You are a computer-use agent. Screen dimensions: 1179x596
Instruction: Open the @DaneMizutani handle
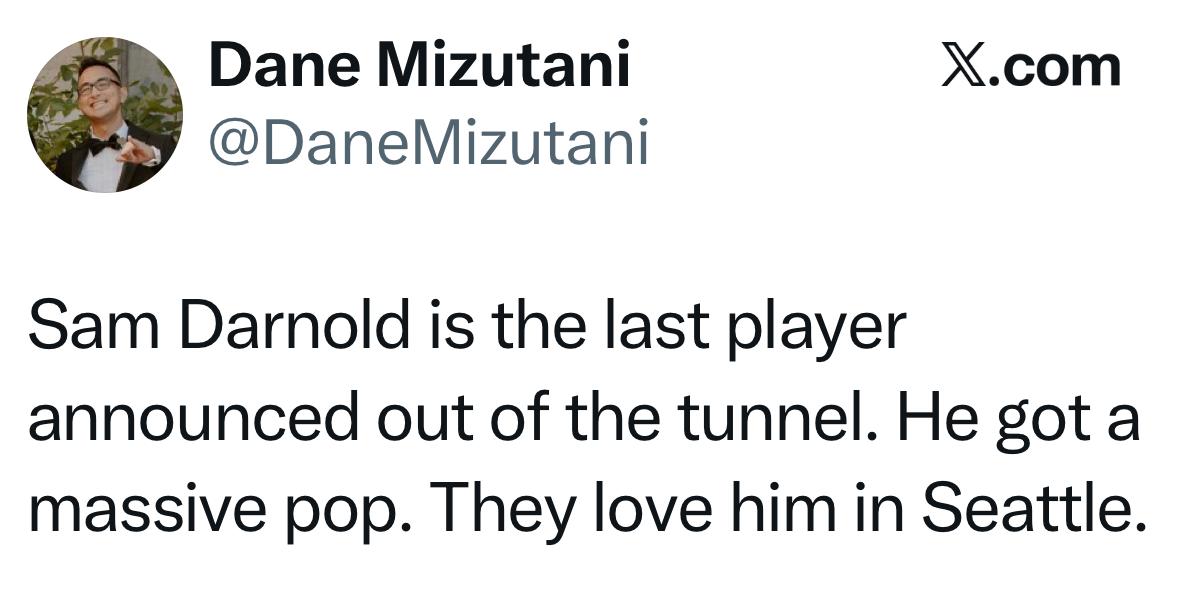pyautogui.click(x=428, y=142)
